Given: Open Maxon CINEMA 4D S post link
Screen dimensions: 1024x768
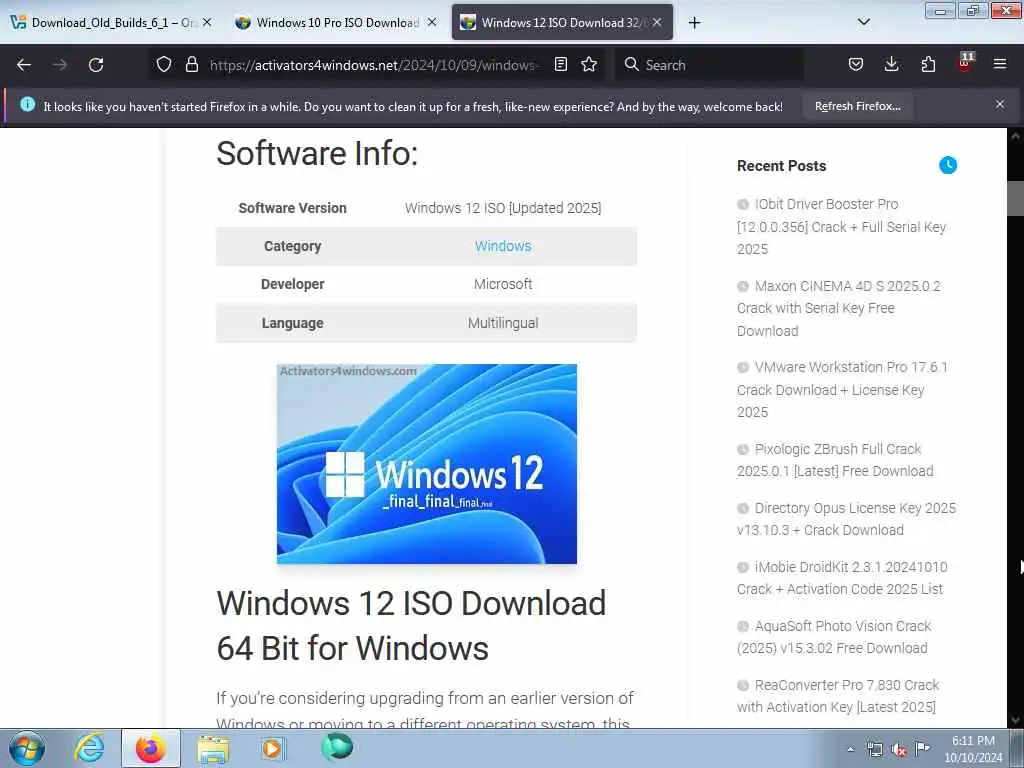Looking at the screenshot, I should [839, 308].
